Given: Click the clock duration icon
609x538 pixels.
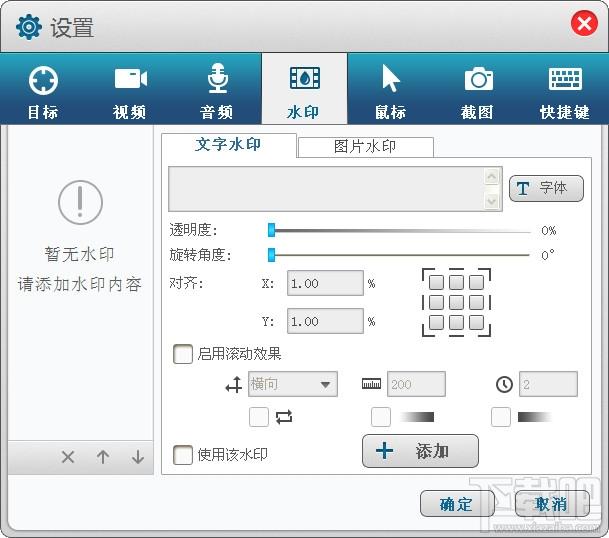Looking at the screenshot, I should (x=504, y=385).
